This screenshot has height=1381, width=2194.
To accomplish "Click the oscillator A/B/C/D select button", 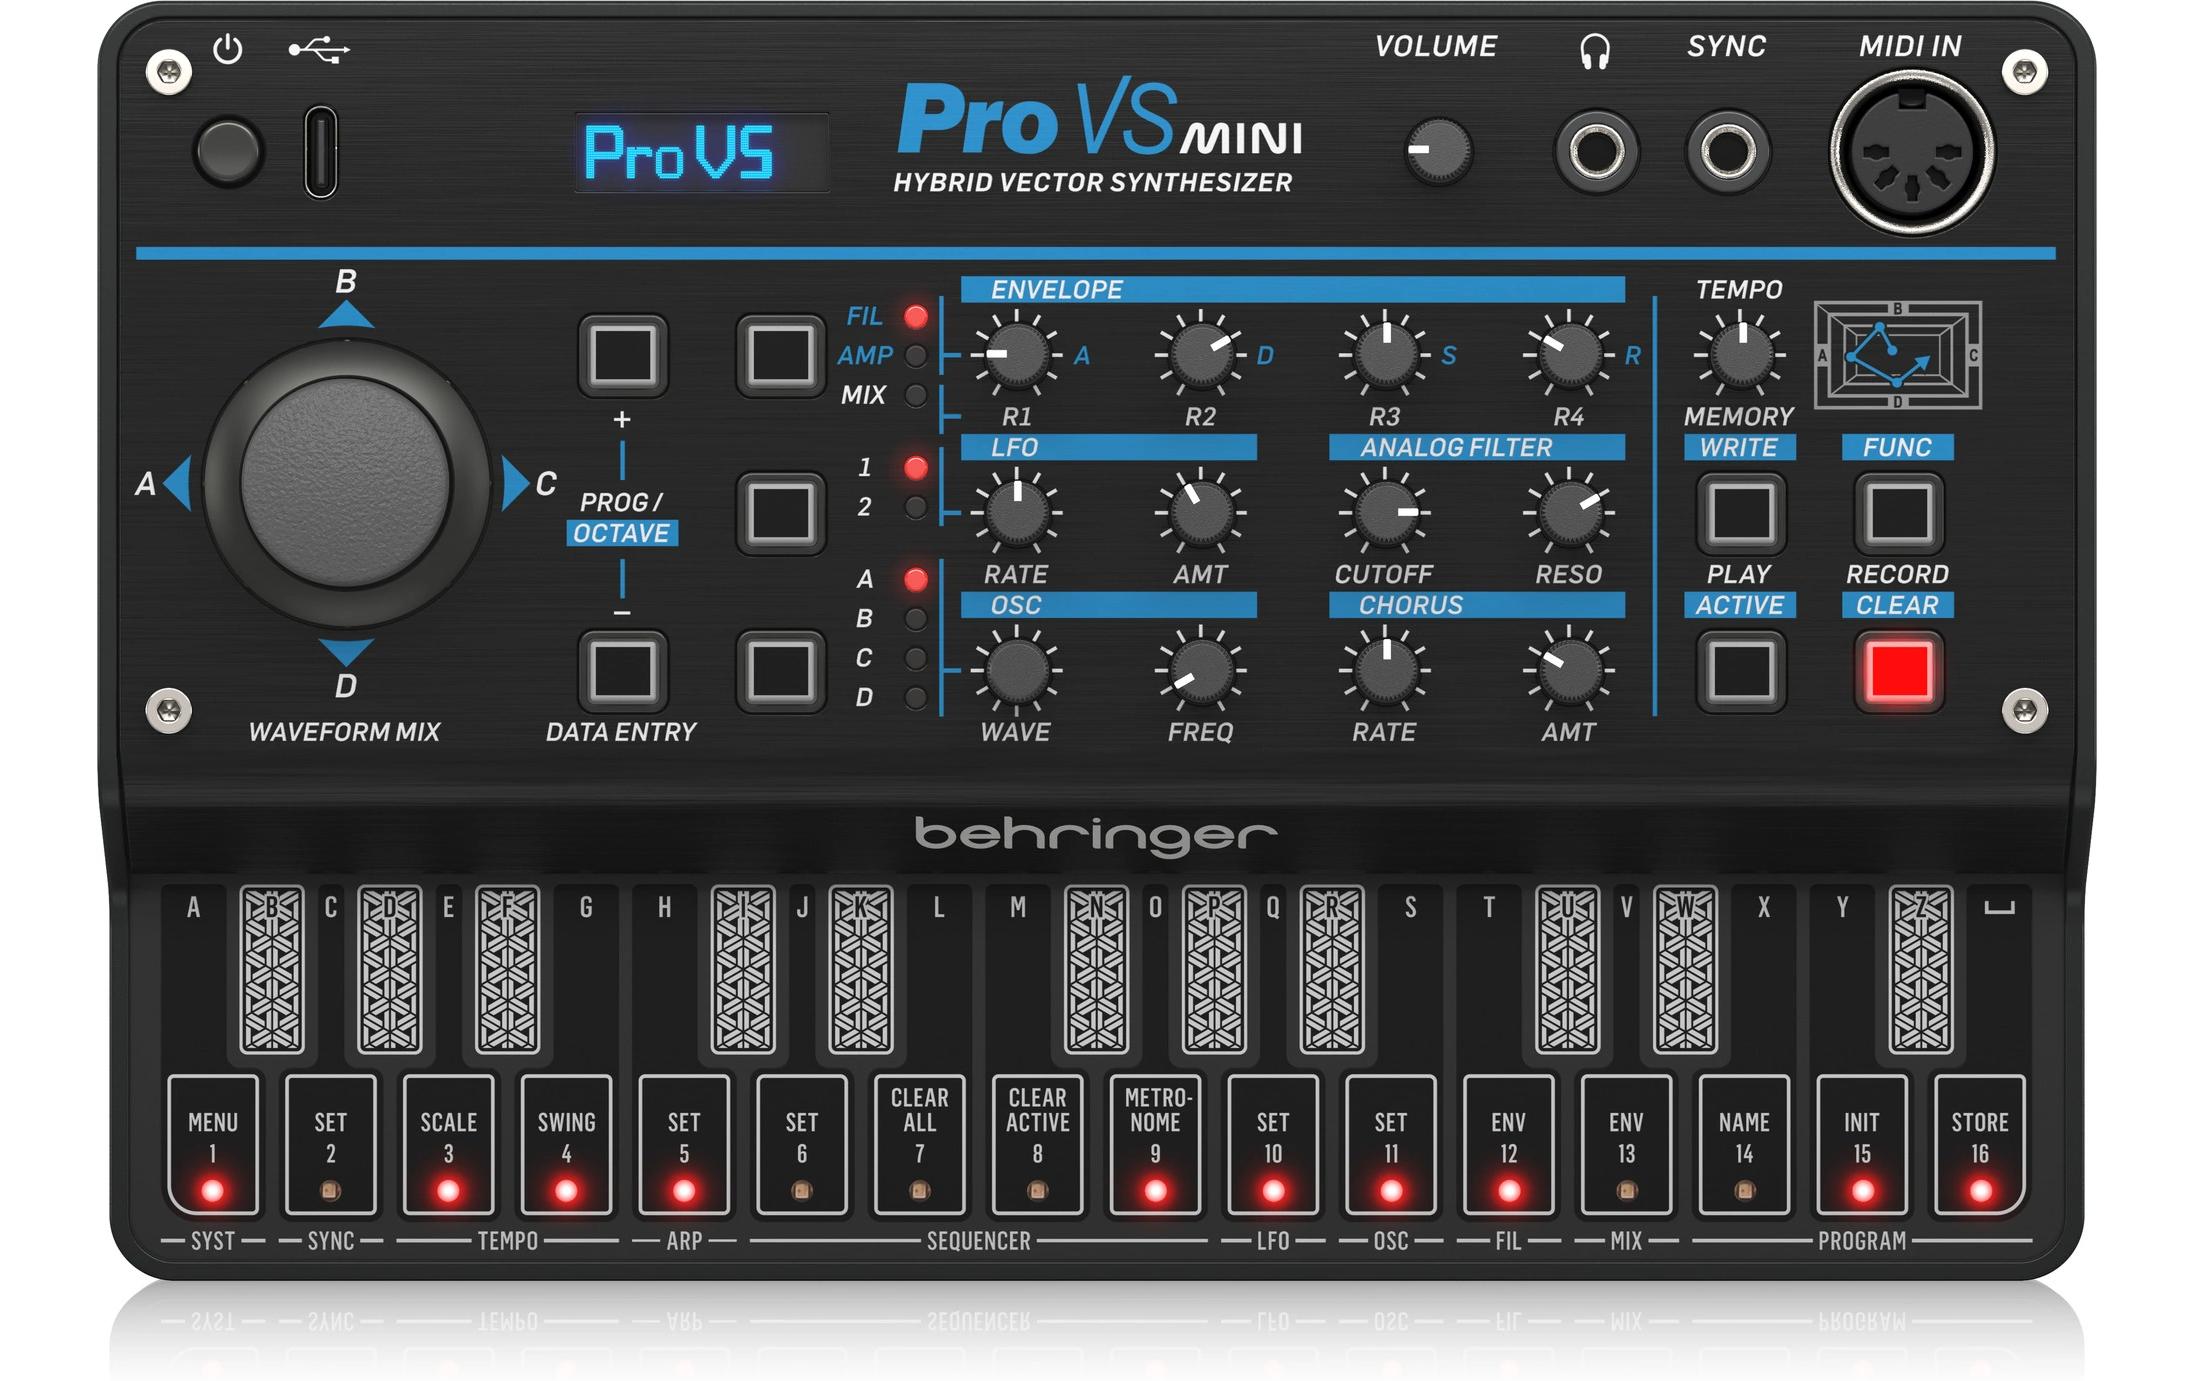I will (x=780, y=670).
